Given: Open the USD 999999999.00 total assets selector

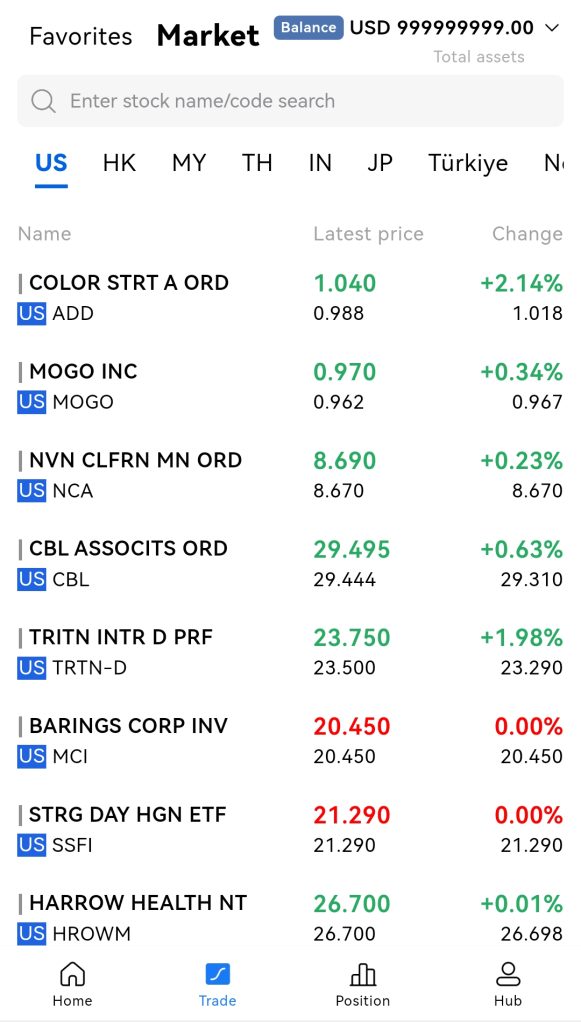Looking at the screenshot, I should click(x=442, y=27).
